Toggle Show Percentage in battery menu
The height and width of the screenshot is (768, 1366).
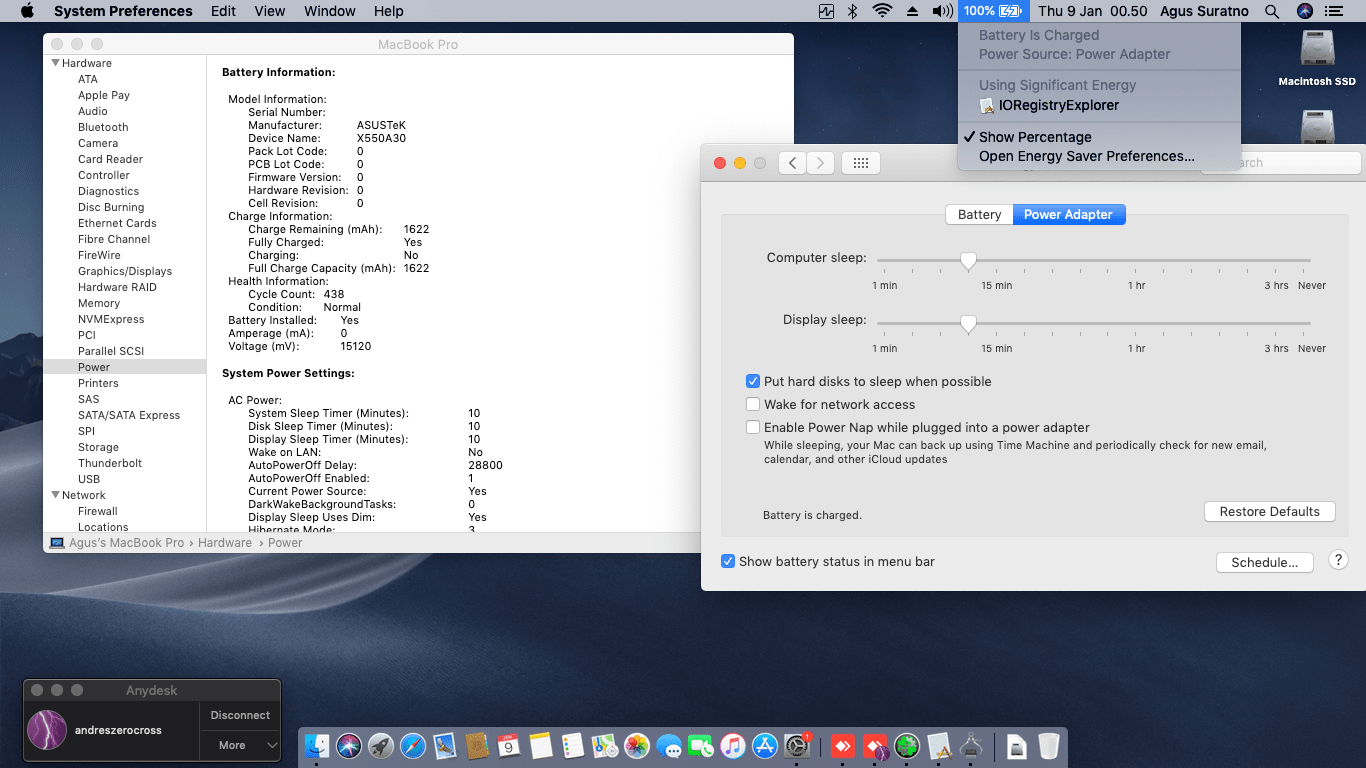tap(1035, 137)
